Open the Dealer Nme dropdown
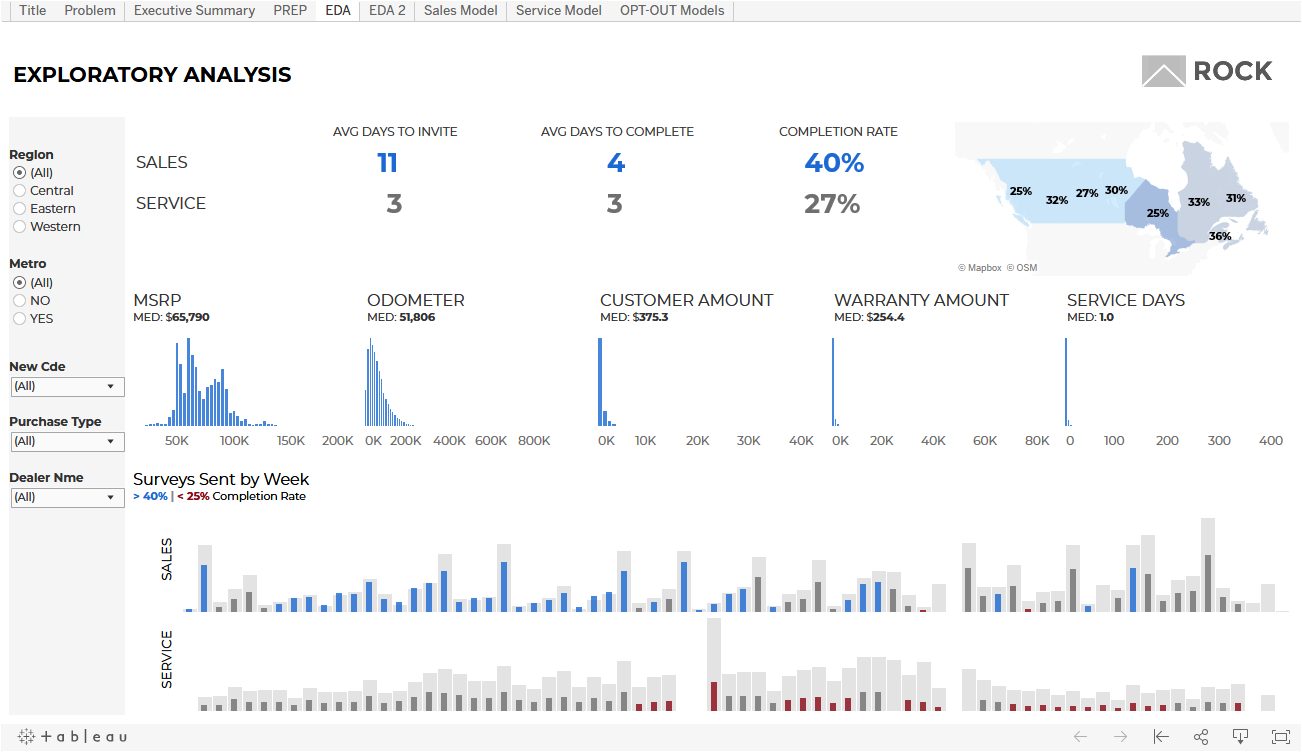Screen dimensions: 1302x752 [67, 497]
